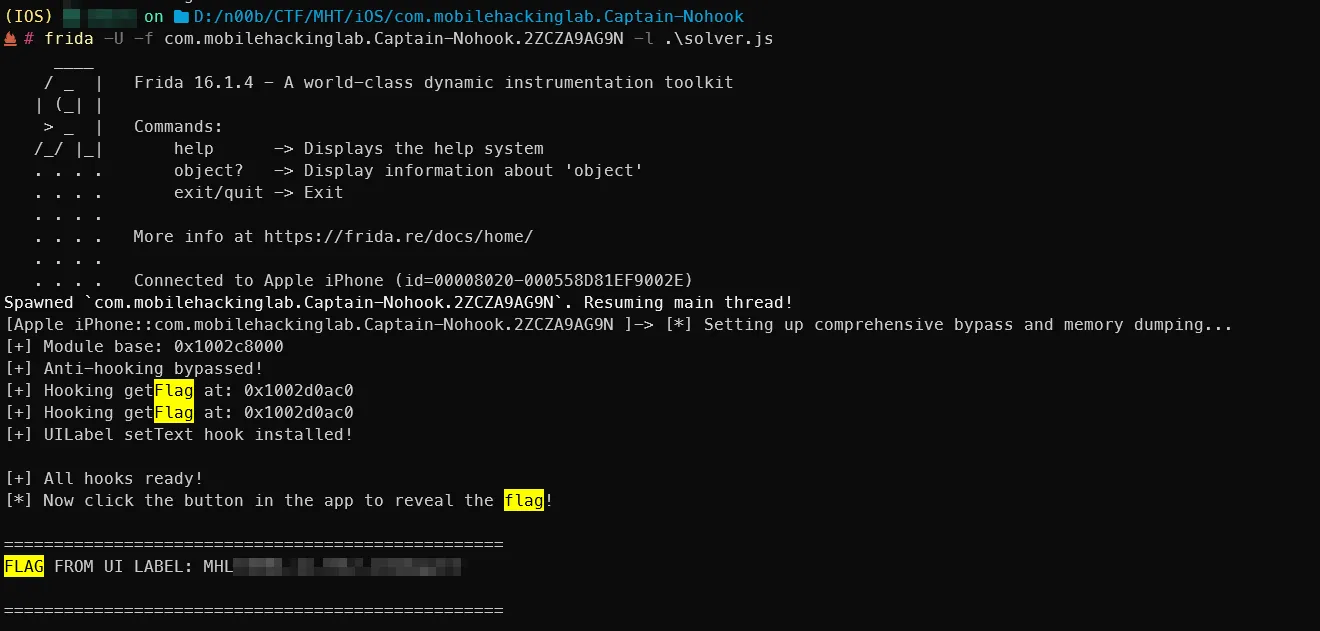The image size is (1320, 631).
Task: Open the frida.re docs home link
Action: tap(398, 237)
